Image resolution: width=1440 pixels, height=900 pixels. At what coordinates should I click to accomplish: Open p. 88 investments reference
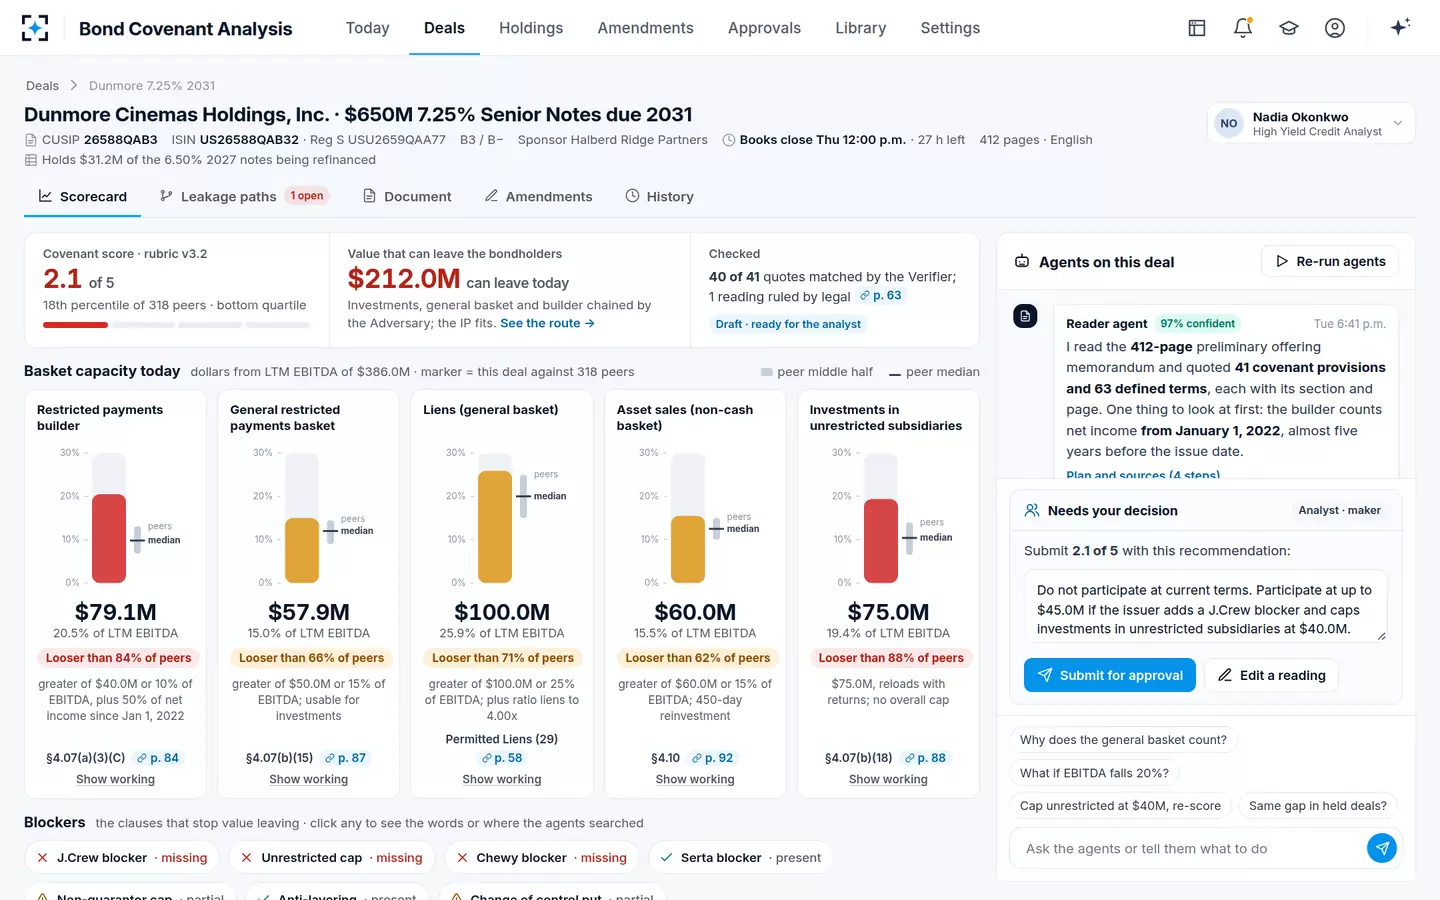pyautogui.click(x=925, y=758)
